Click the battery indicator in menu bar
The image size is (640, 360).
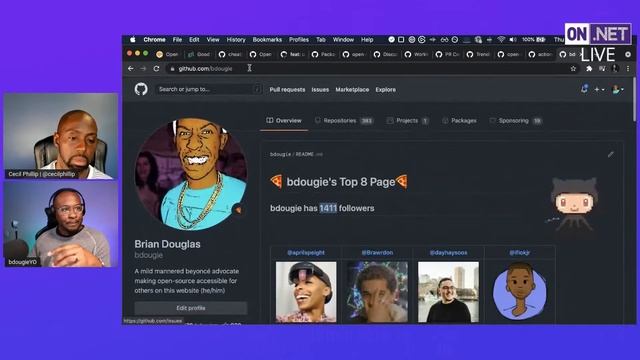coord(533,40)
